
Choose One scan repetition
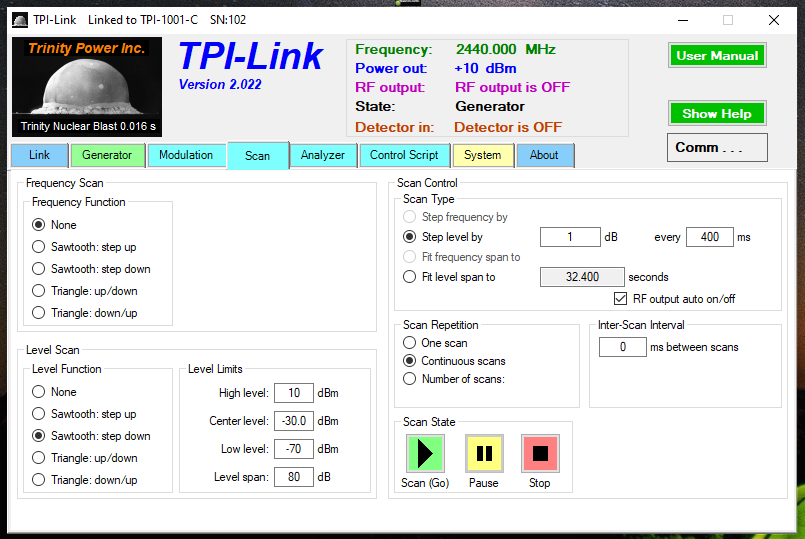click(x=435, y=343)
